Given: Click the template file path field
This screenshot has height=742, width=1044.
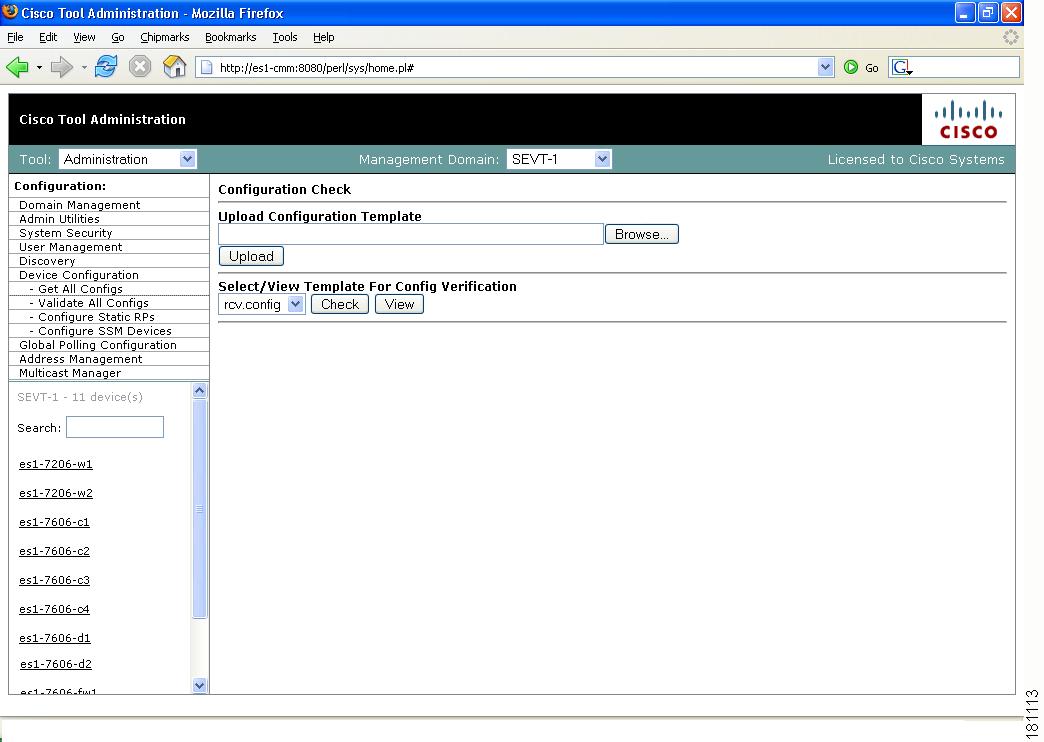Looking at the screenshot, I should tap(411, 234).
